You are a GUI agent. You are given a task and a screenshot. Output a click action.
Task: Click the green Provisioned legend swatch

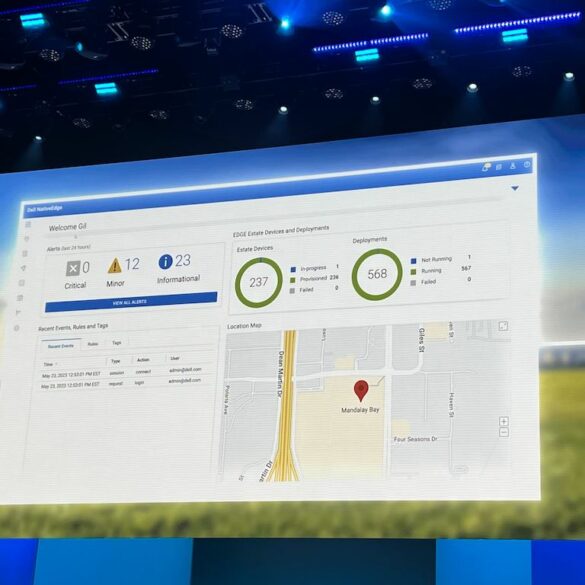coord(292,280)
